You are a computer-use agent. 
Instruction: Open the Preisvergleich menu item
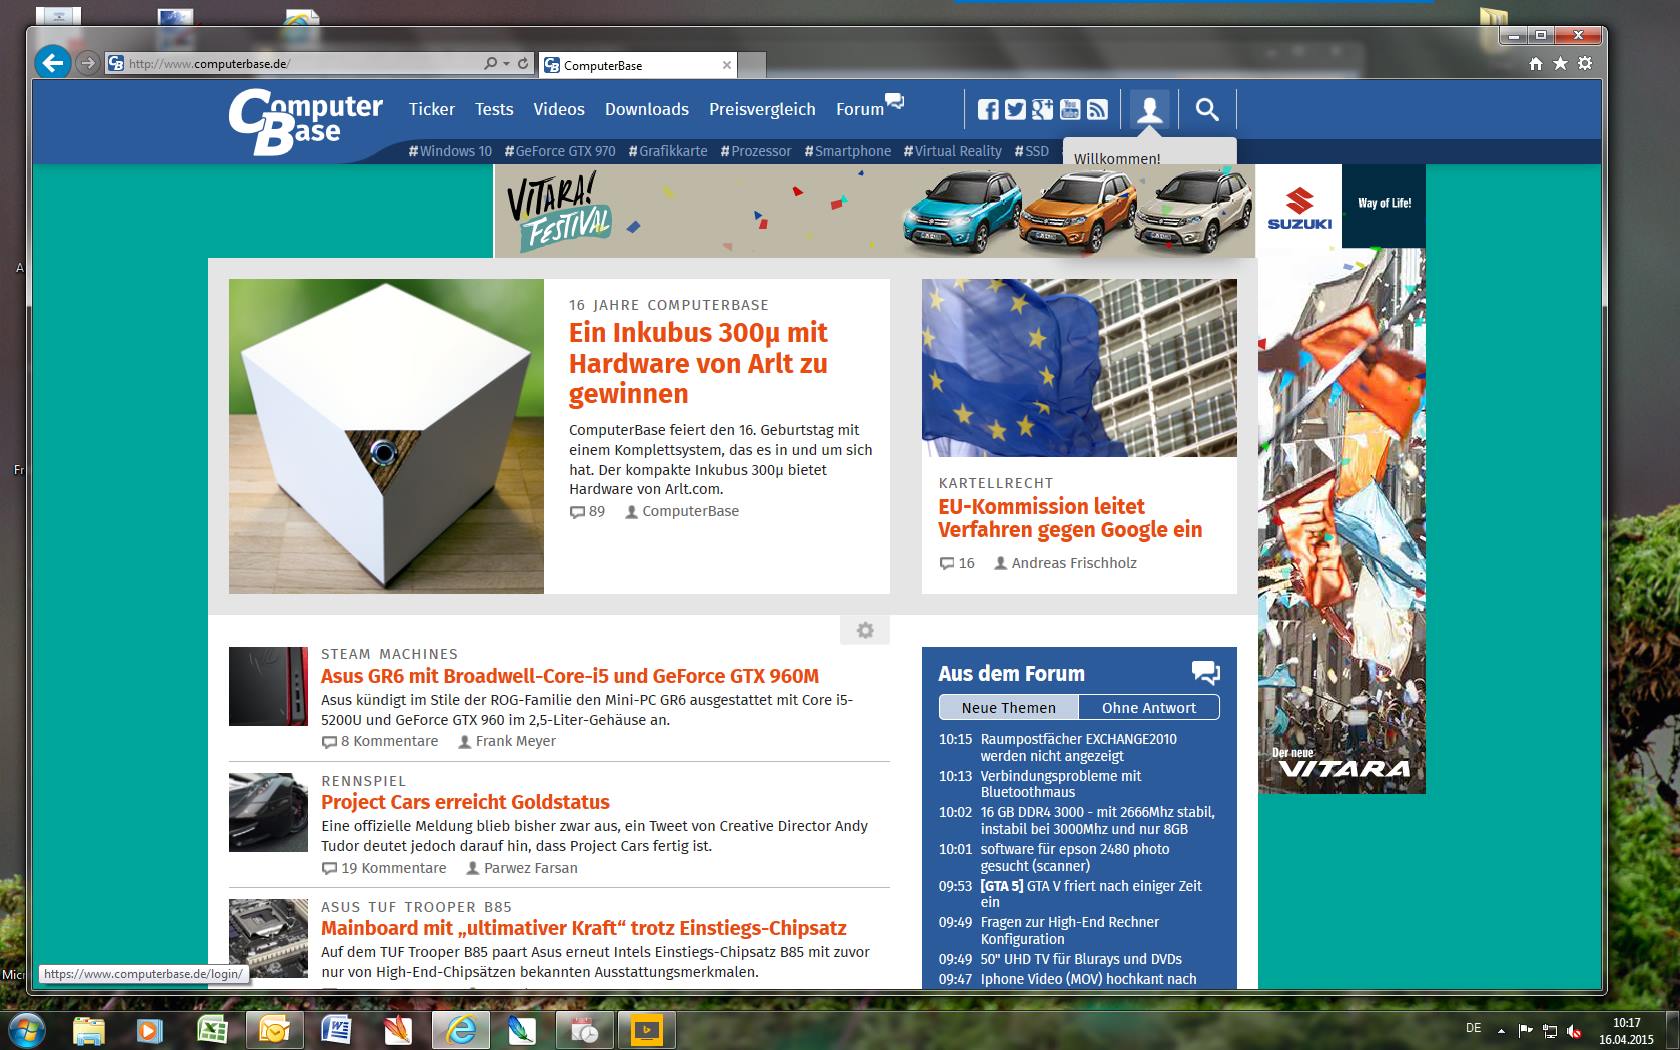pyautogui.click(x=762, y=109)
